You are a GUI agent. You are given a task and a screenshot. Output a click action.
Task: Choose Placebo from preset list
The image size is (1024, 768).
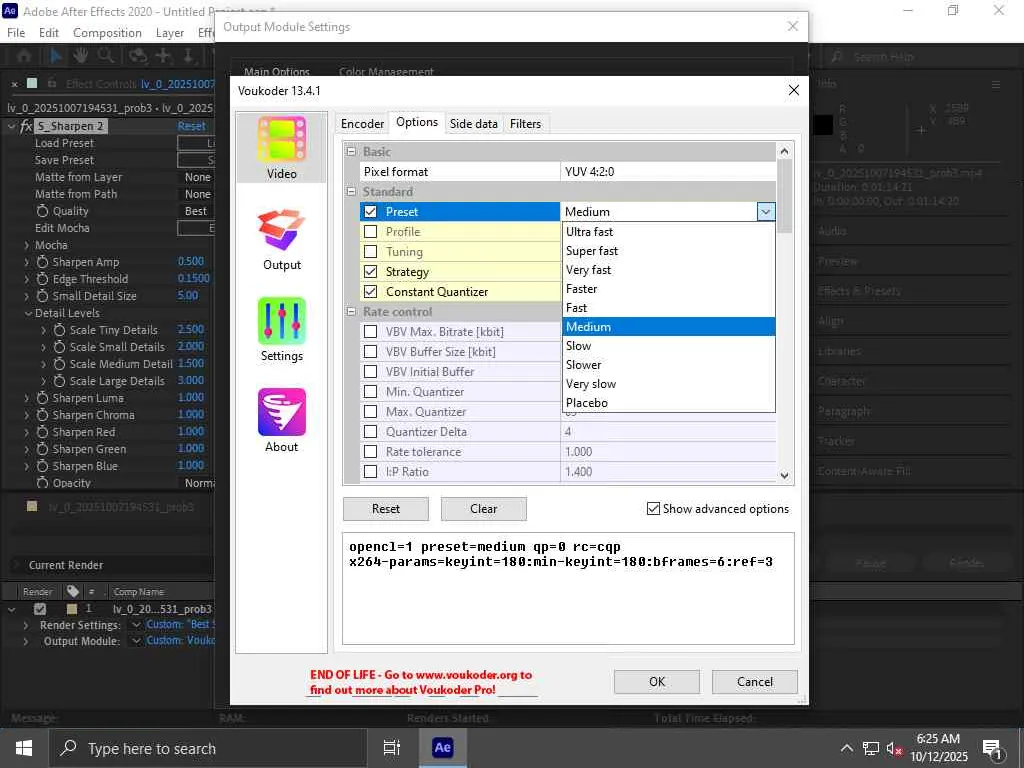(669, 403)
